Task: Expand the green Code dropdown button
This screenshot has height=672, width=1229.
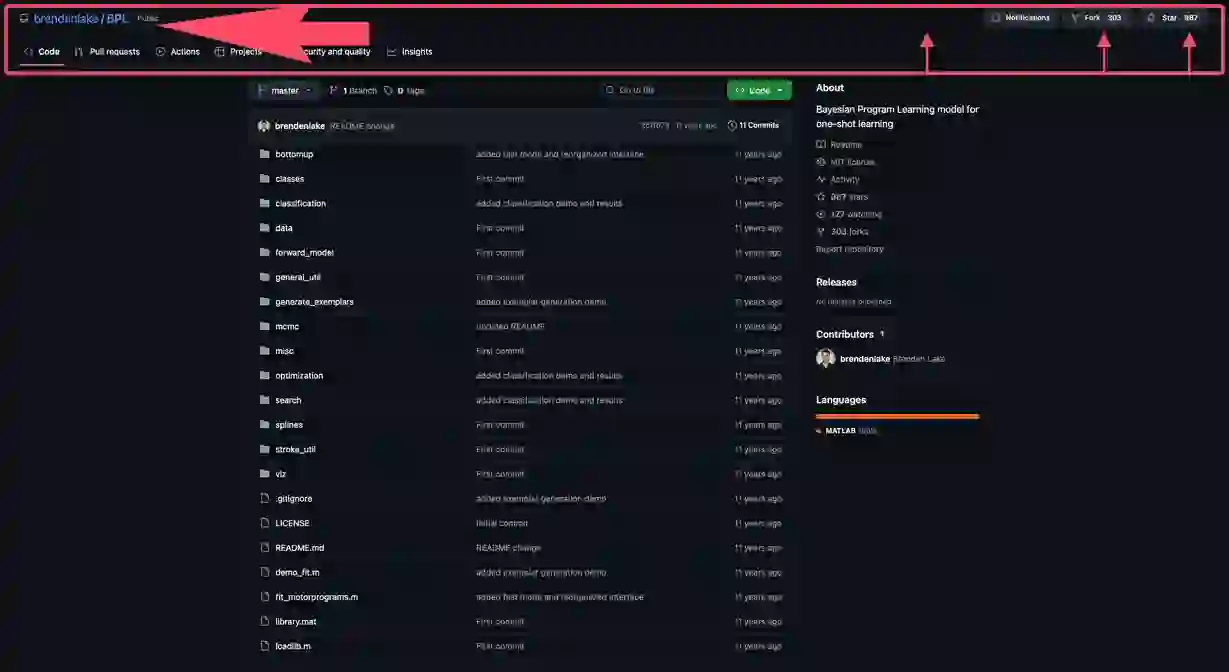Action: [x=759, y=90]
